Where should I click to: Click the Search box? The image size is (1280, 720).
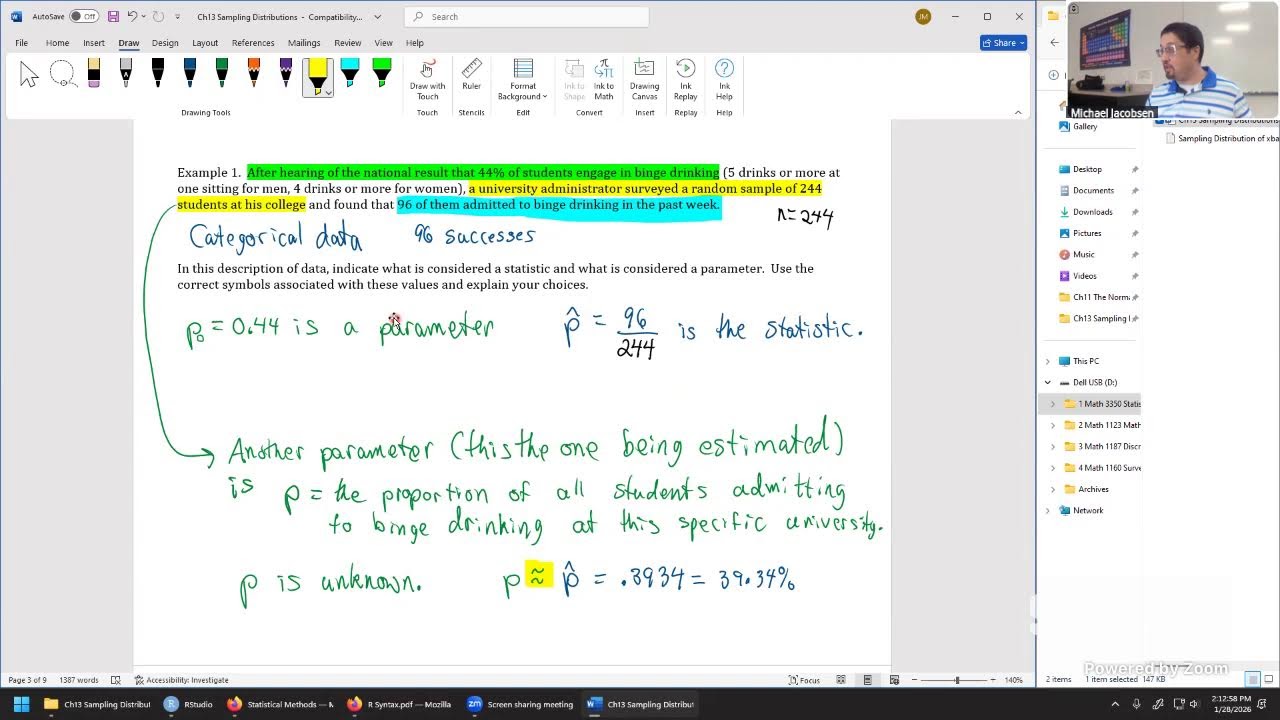tap(527, 17)
